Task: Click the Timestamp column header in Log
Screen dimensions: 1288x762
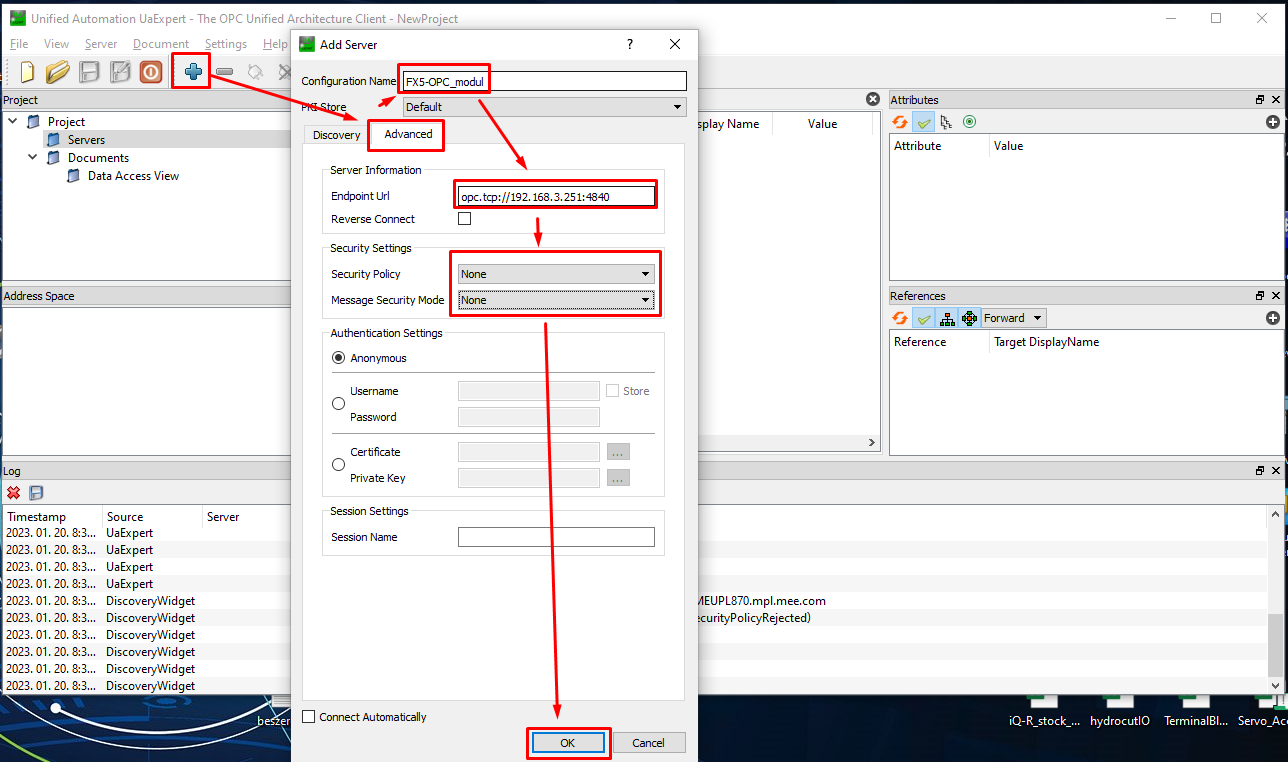Action: pyautogui.click(x=36, y=517)
